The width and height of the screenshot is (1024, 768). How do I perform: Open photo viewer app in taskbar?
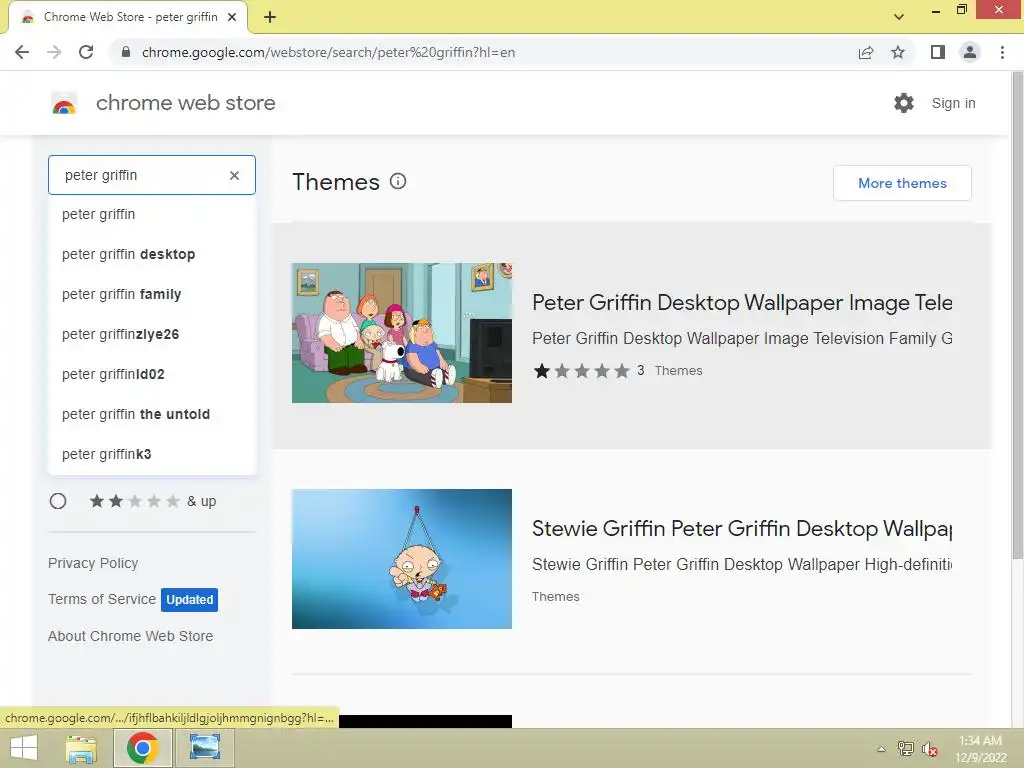click(x=204, y=748)
